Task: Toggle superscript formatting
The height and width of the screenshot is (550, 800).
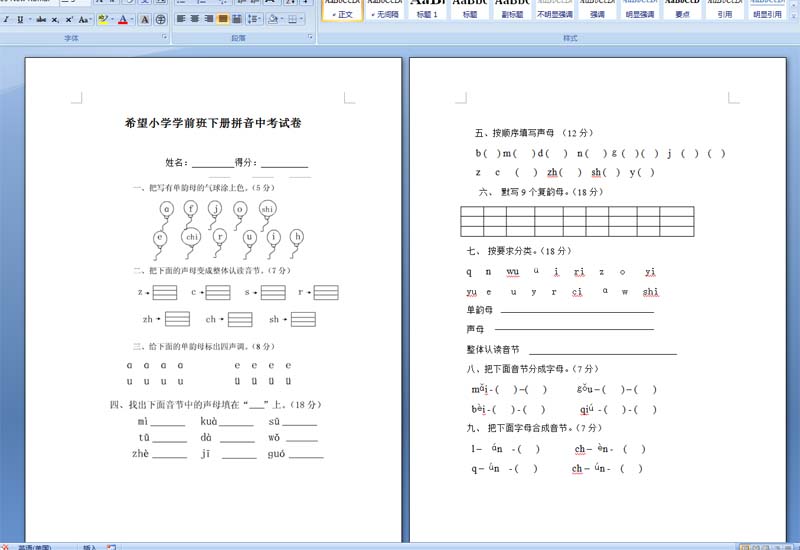Action: pyautogui.click(x=69, y=19)
